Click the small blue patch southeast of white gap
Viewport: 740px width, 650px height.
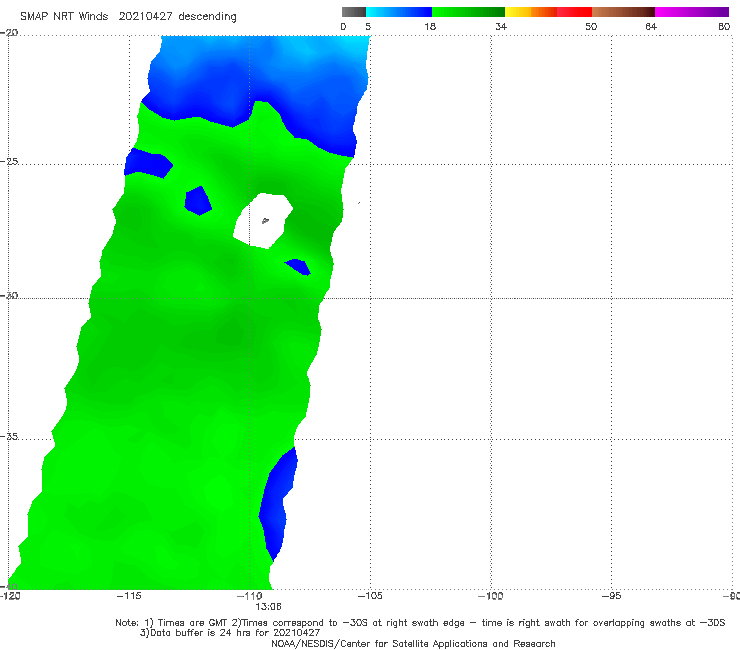[298, 267]
